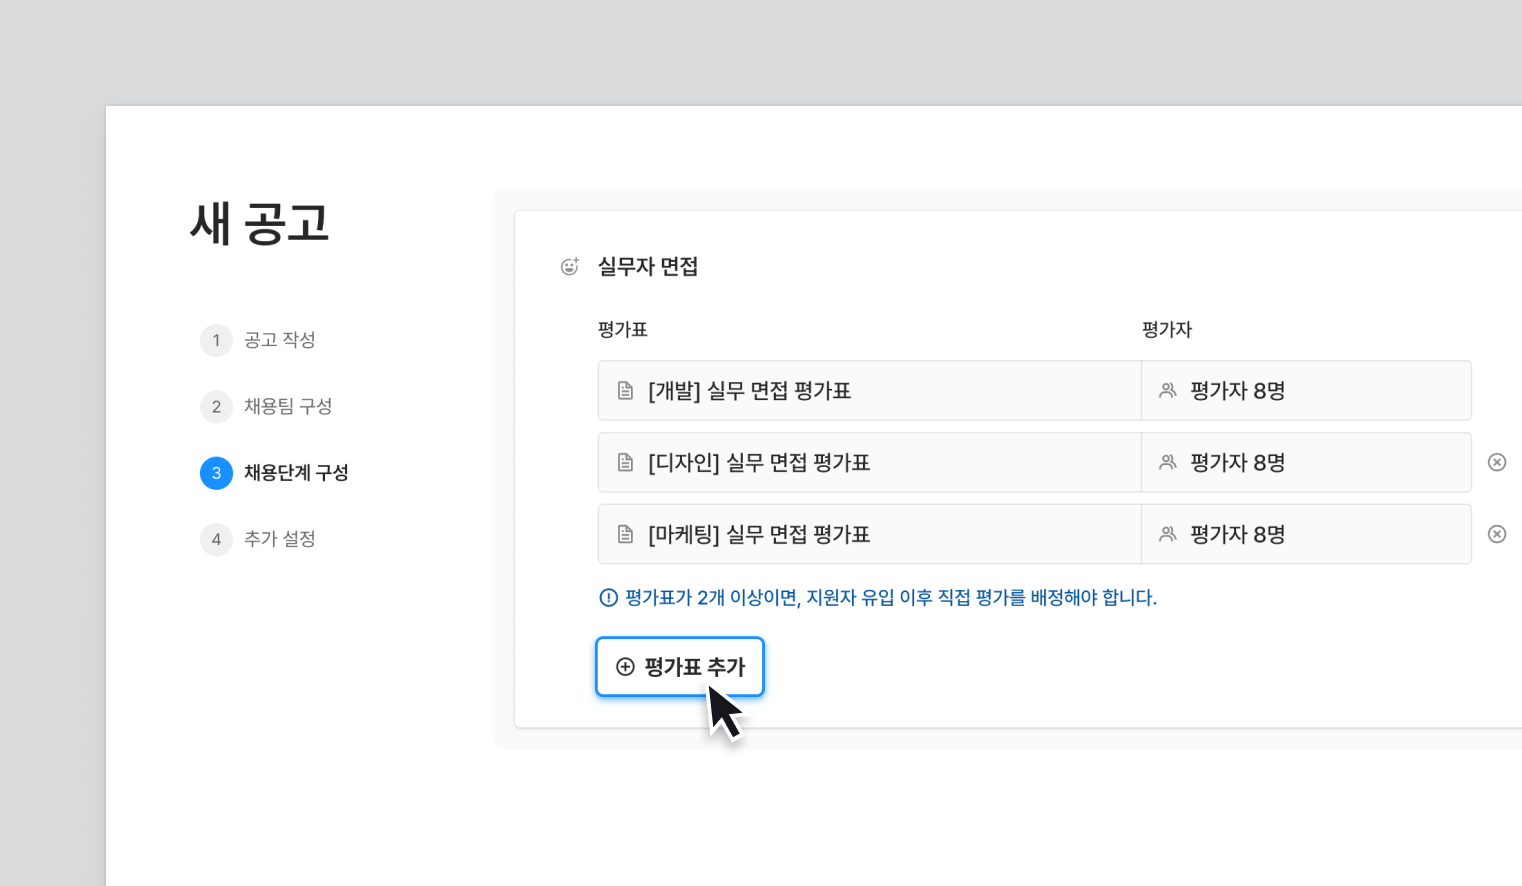Select the [마케팅] 실무 면접 평가표 field
This screenshot has width=1522, height=886.
[x=869, y=534]
